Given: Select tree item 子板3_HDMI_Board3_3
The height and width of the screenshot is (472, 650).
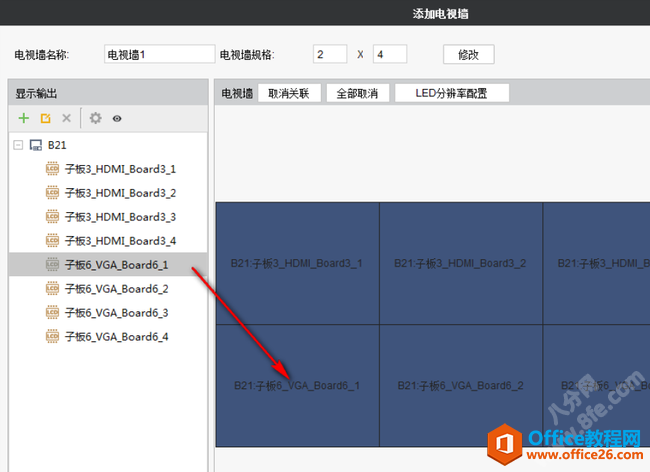Looking at the screenshot, I should pyautogui.click(x=108, y=217).
